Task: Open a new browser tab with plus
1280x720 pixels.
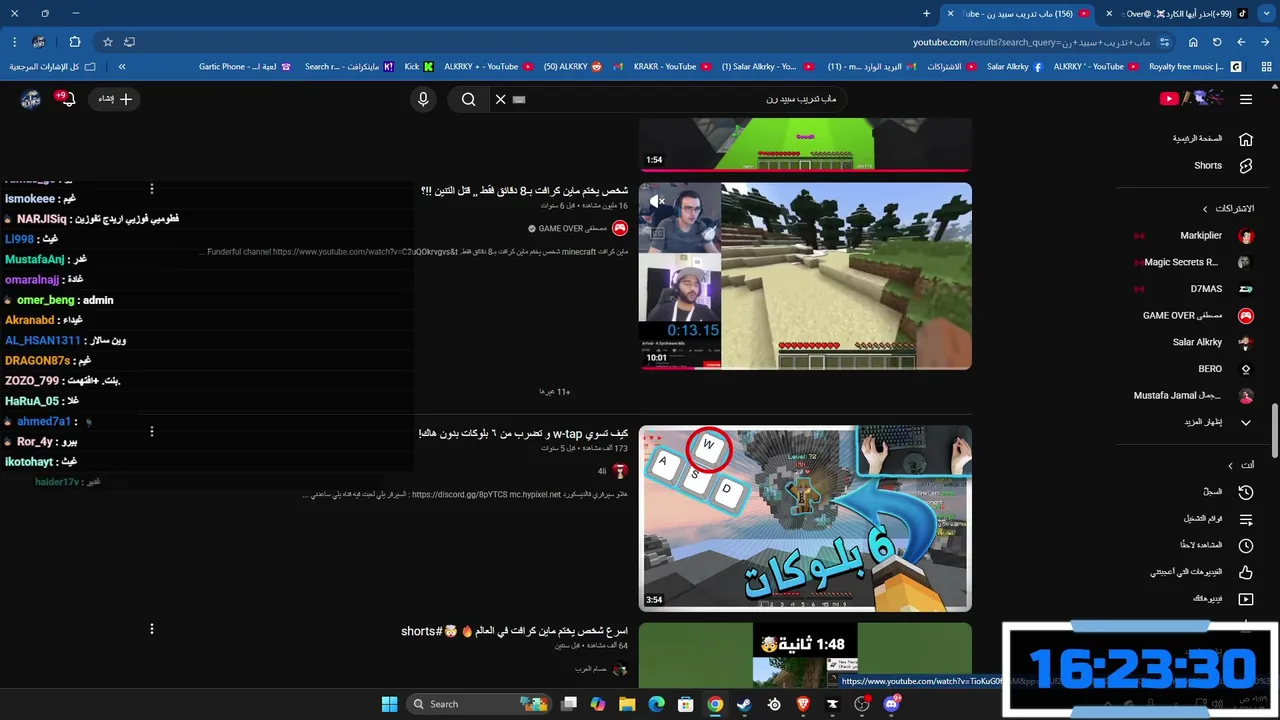Action: point(926,14)
